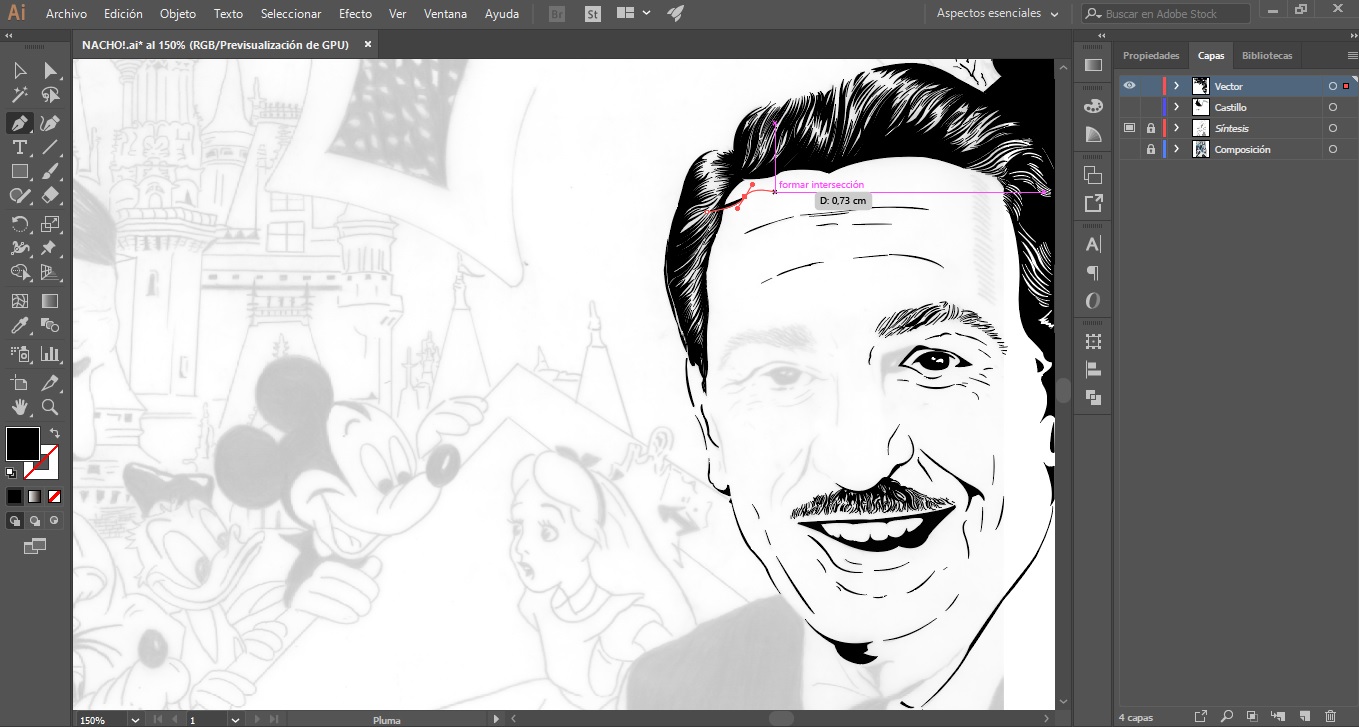Screen dimensions: 1359x727
Task: Expand the Vector layer
Action: [1176, 86]
